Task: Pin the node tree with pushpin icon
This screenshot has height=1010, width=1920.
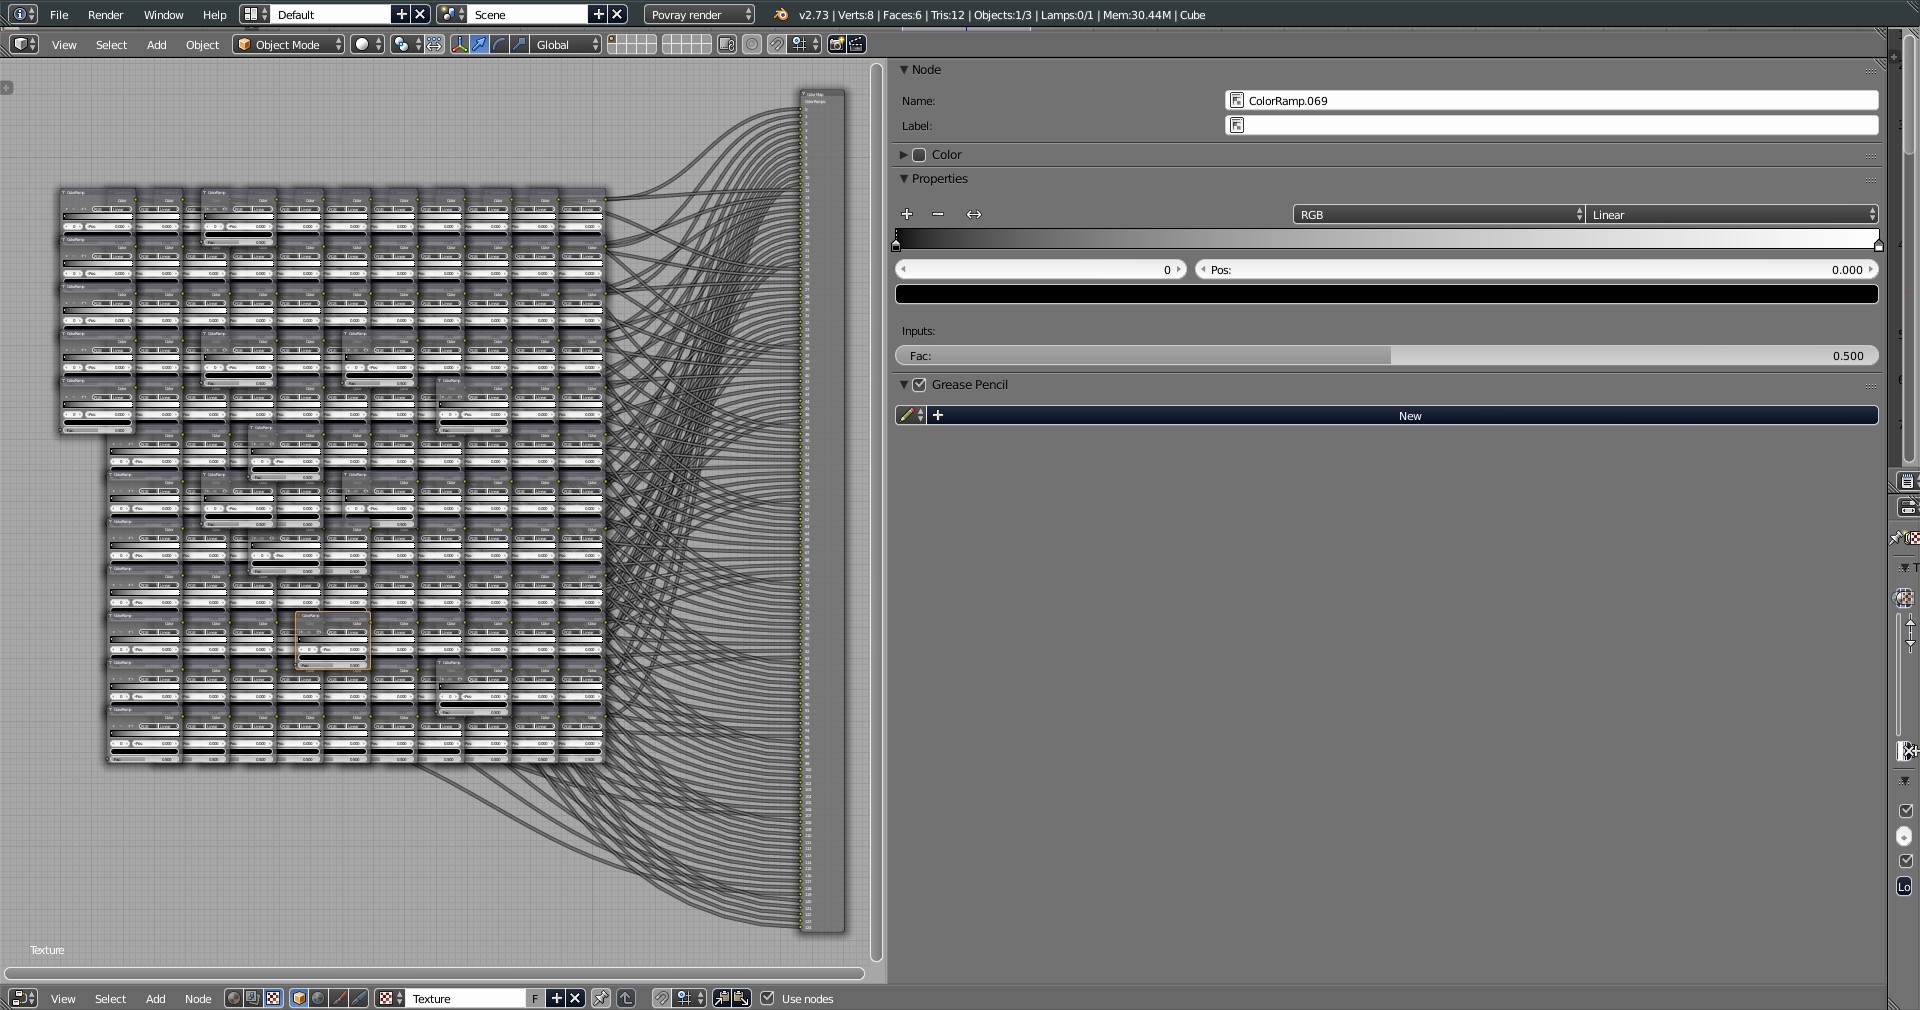Action: [x=600, y=998]
